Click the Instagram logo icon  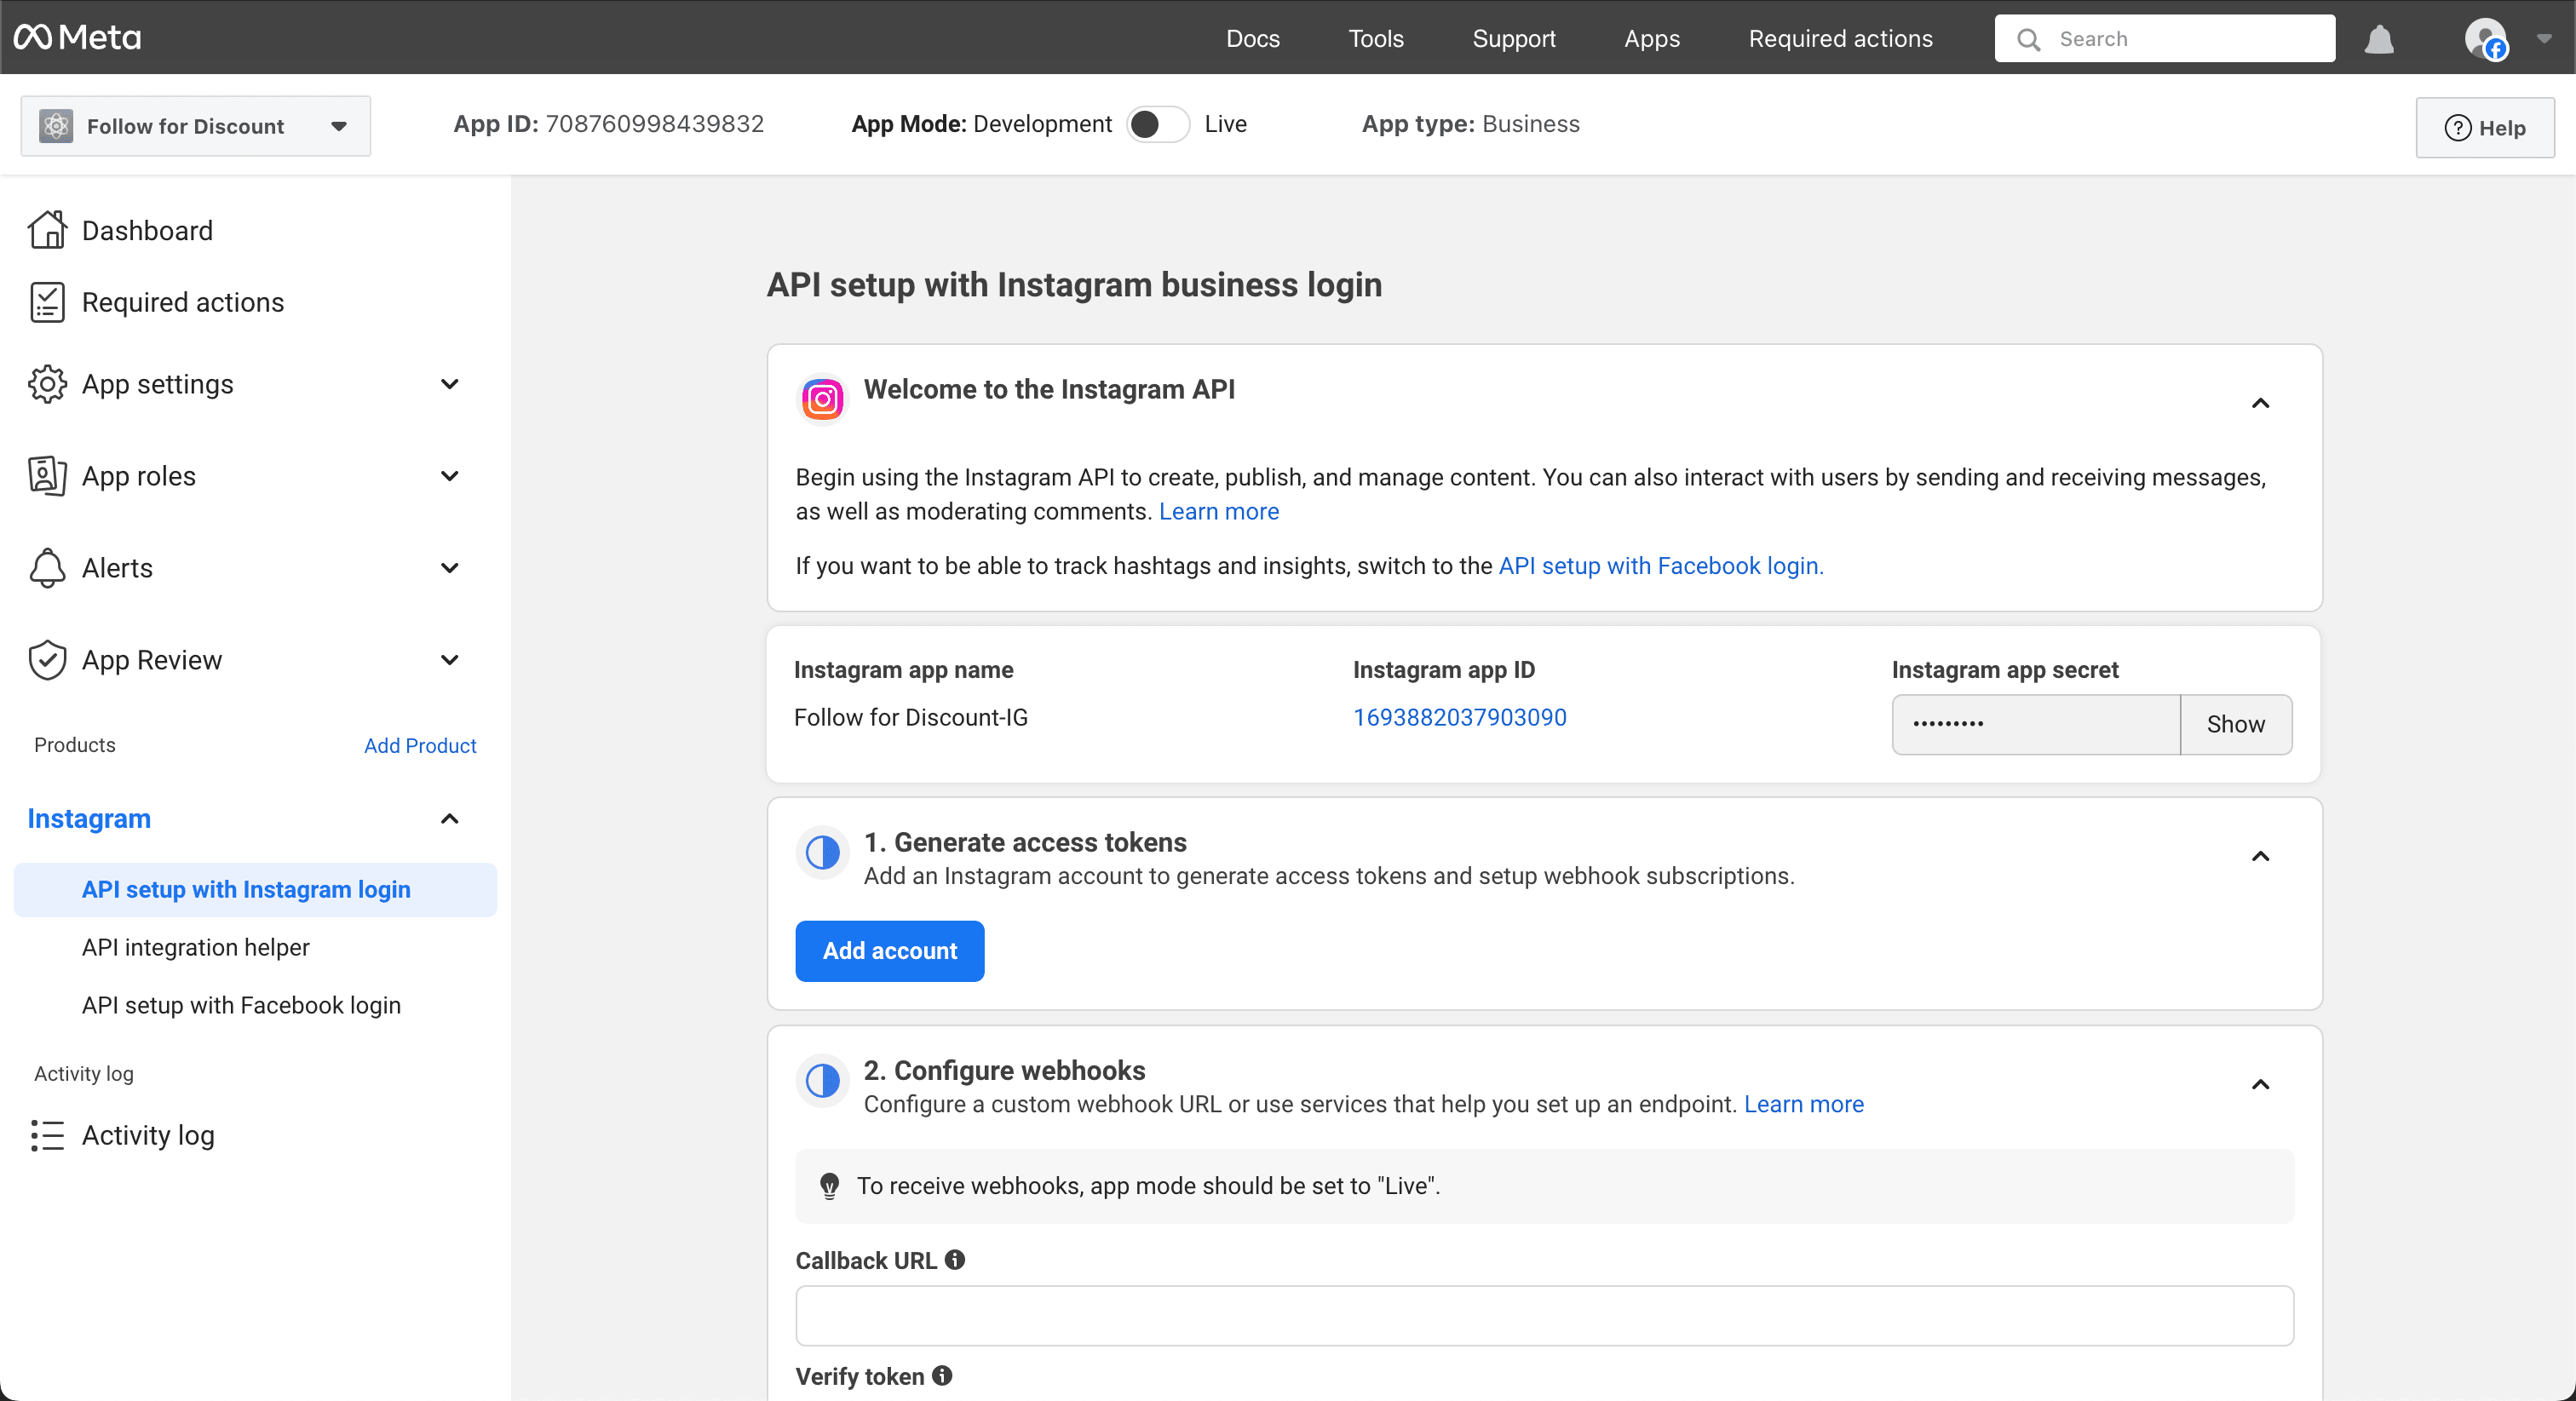click(x=822, y=400)
